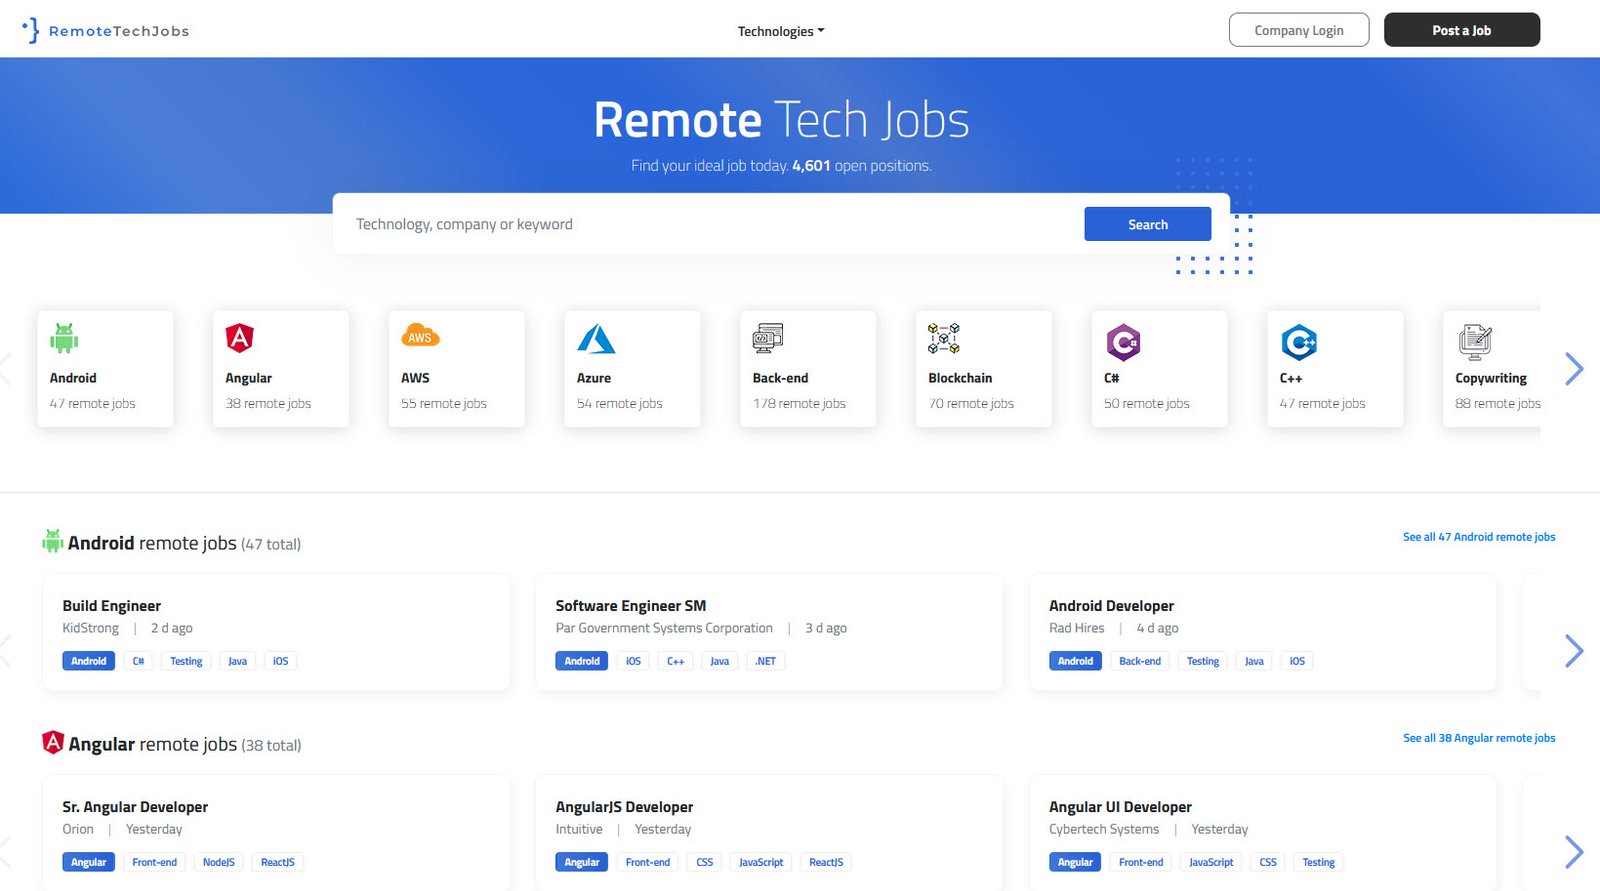Click the JavaScript tag on Angular UI Developer card
The height and width of the screenshot is (891, 1600).
(x=1211, y=862)
